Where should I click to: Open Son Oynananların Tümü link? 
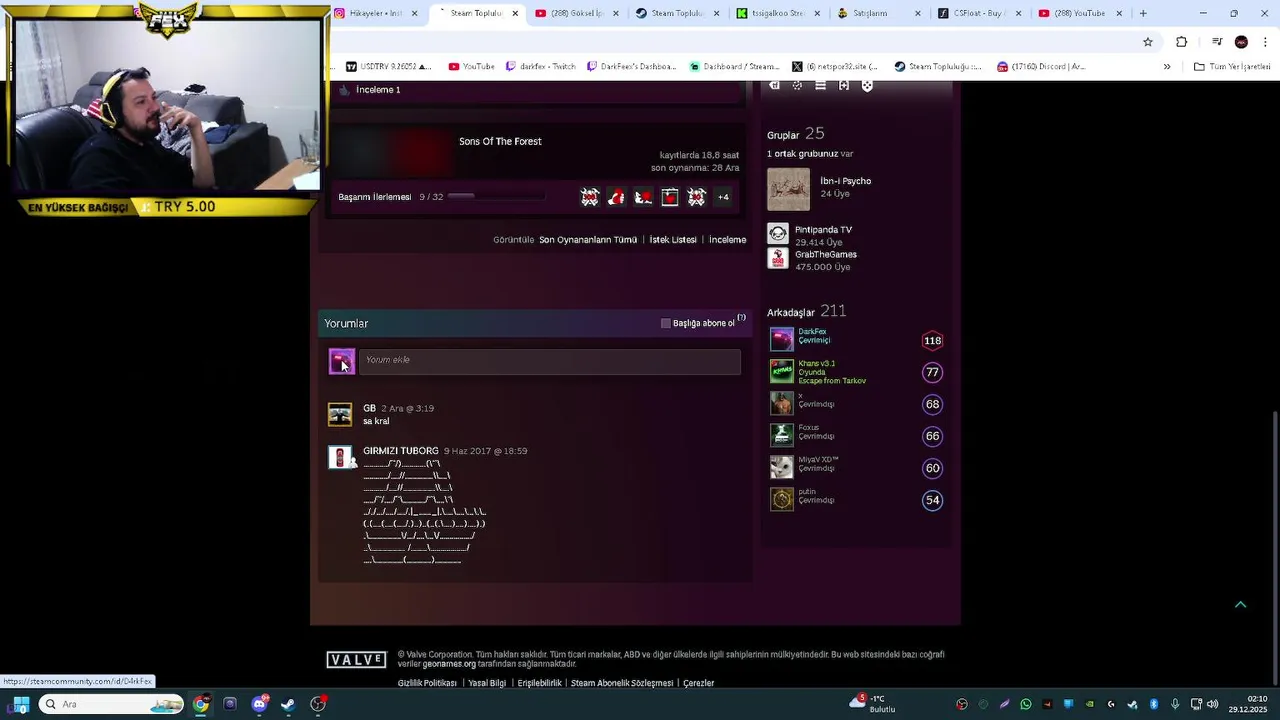pos(588,240)
